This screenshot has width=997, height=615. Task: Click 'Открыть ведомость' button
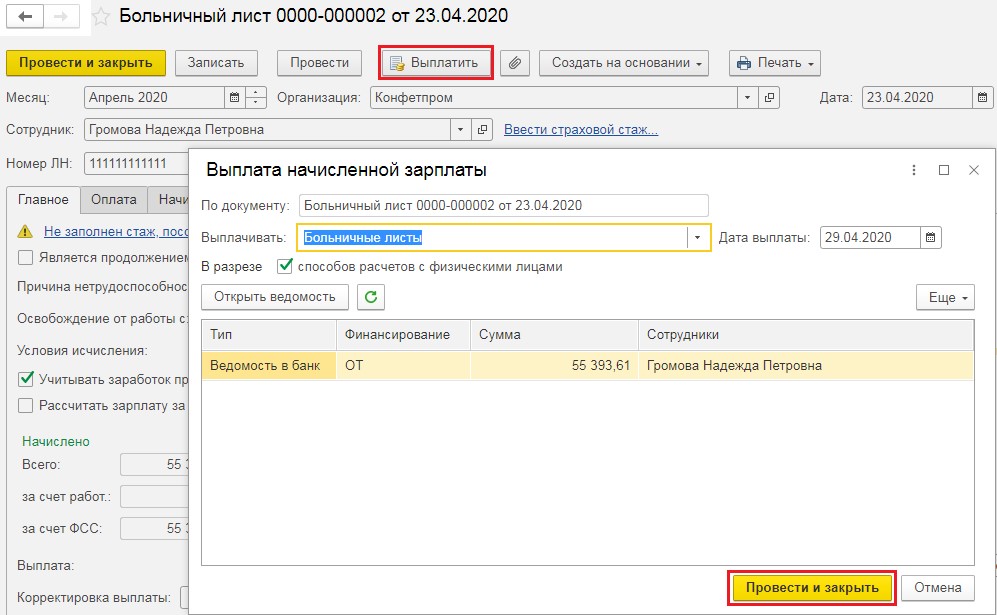275,297
